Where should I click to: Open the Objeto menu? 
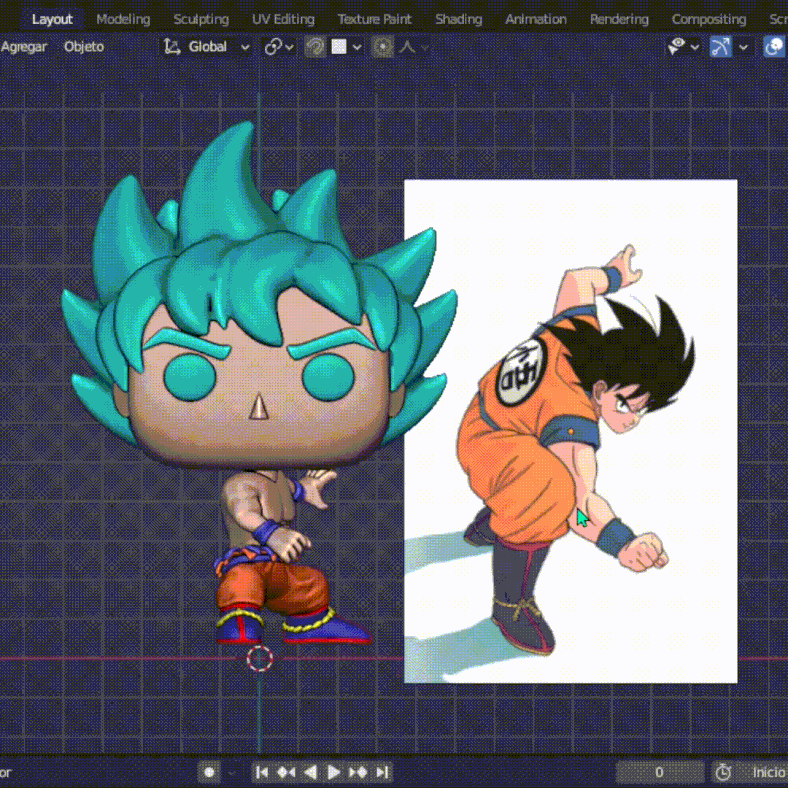tap(84, 47)
